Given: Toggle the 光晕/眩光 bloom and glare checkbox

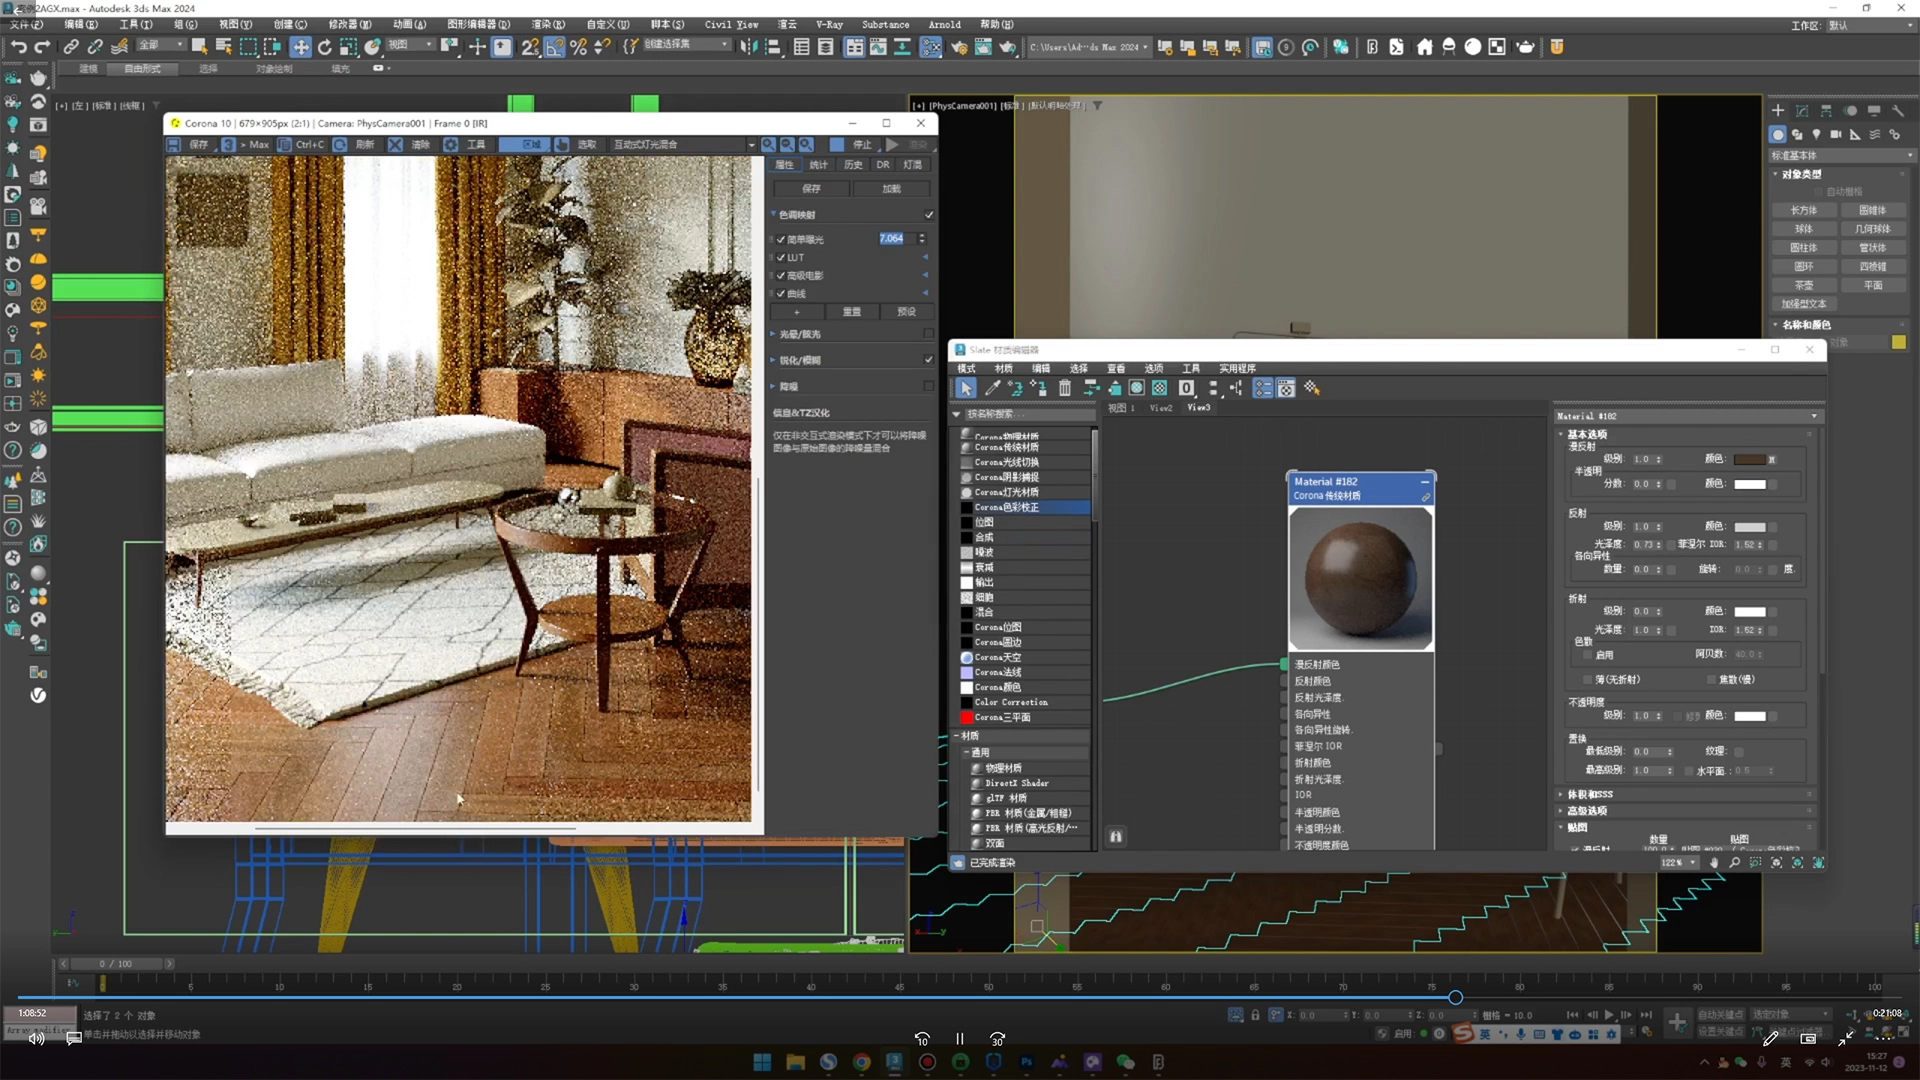Looking at the screenshot, I should point(928,334).
